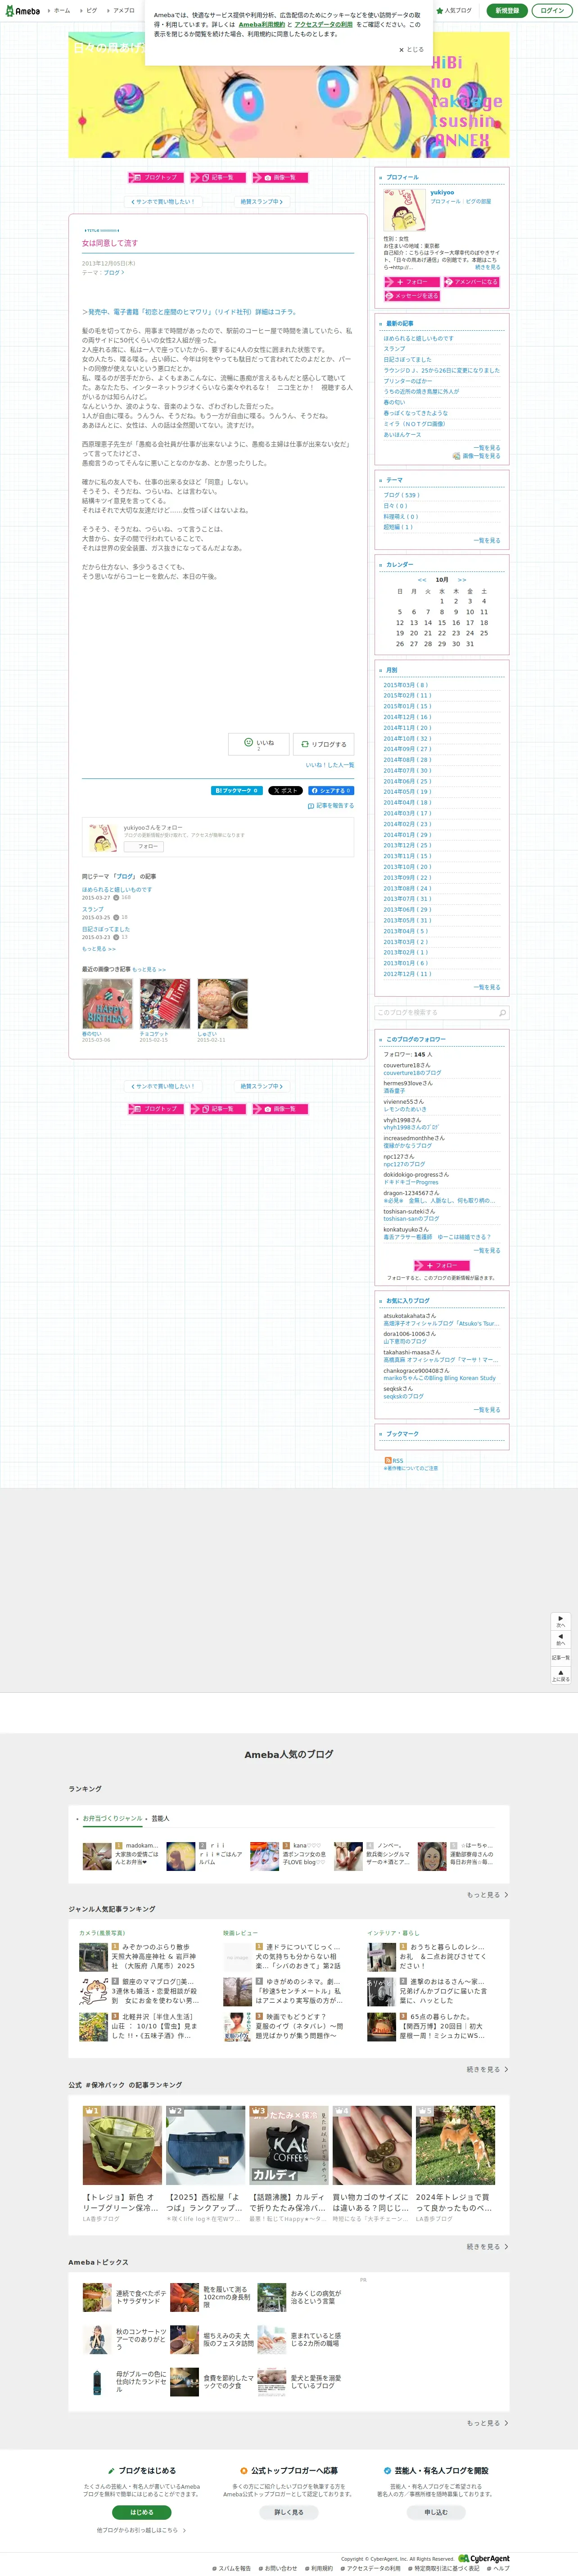Click フォロー button under yukiyooさんをフォロー

click(144, 846)
